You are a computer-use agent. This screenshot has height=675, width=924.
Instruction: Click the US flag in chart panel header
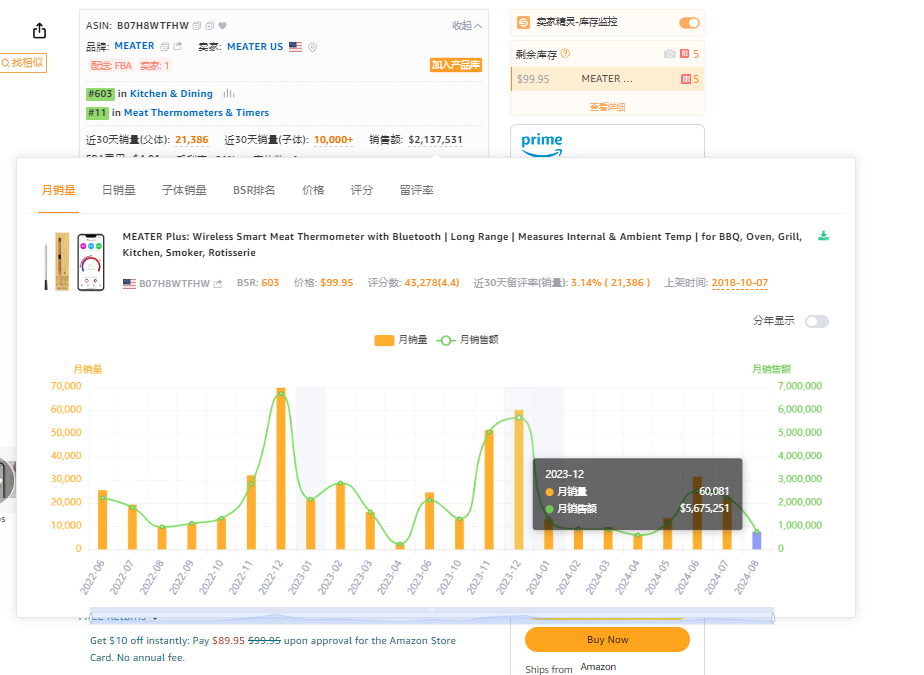(x=129, y=284)
